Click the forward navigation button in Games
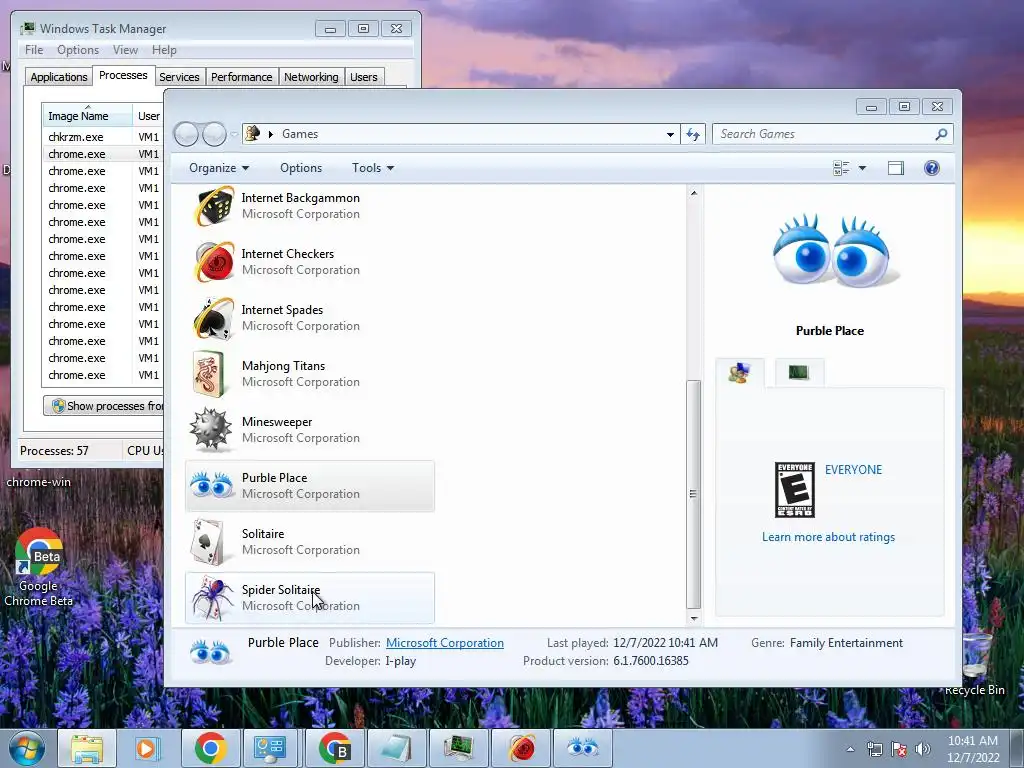This screenshot has width=1024, height=768. tap(214, 134)
